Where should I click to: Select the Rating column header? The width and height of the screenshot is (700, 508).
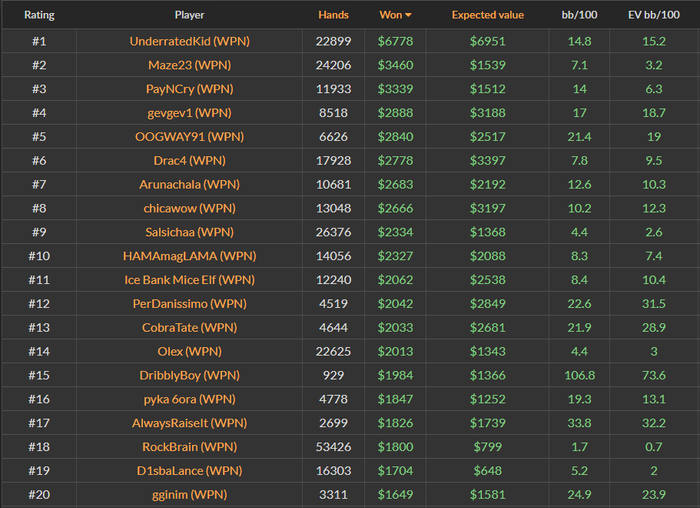(39, 15)
